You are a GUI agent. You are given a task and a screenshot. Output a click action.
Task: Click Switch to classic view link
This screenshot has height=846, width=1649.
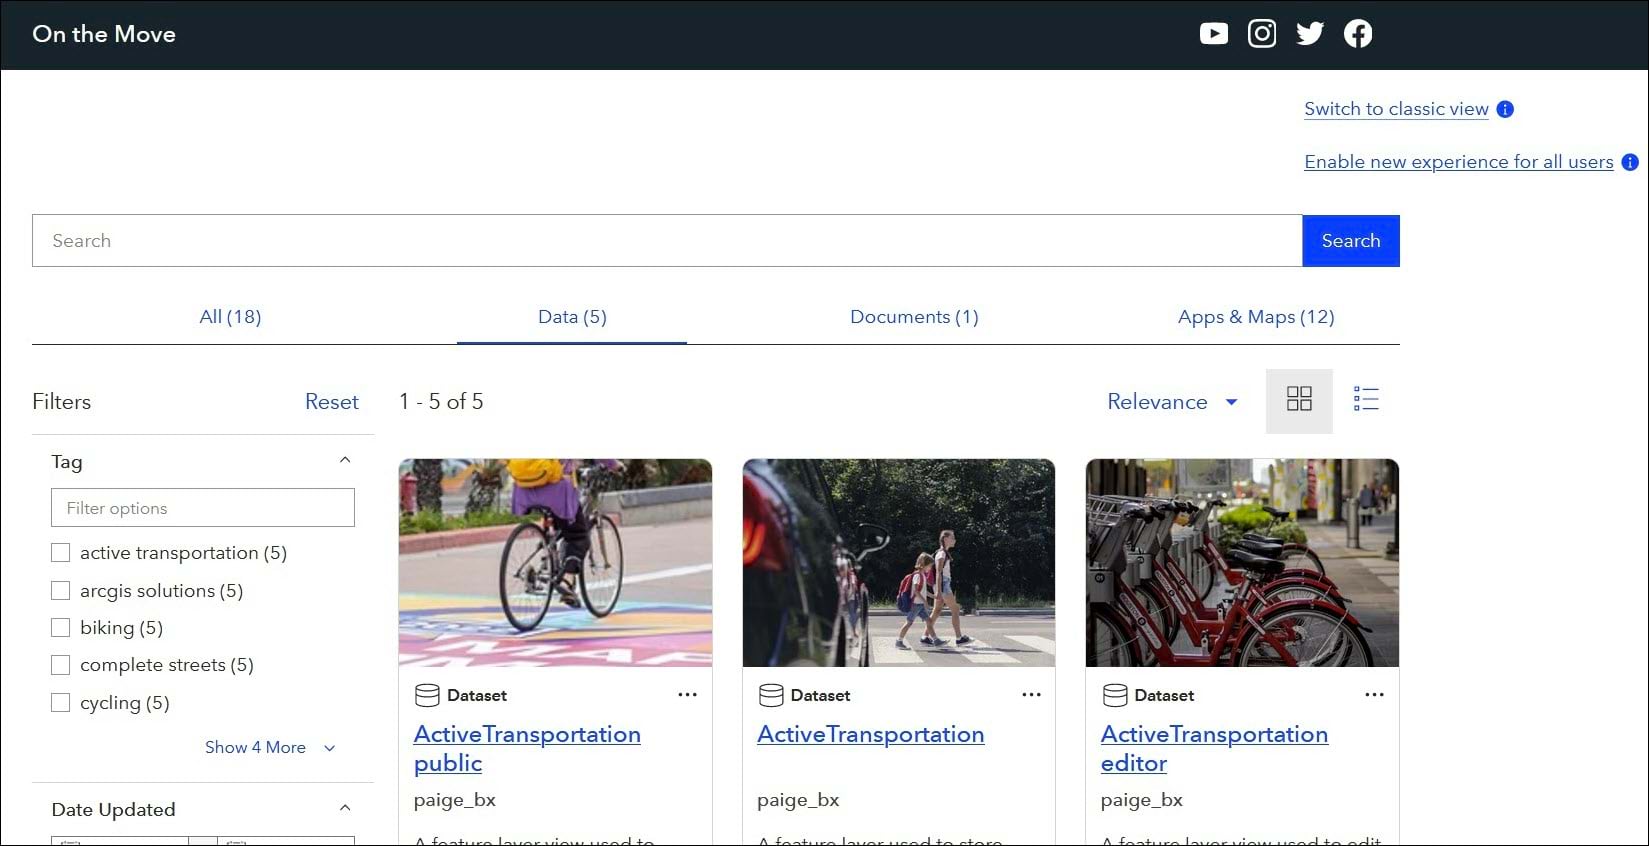[1396, 109]
